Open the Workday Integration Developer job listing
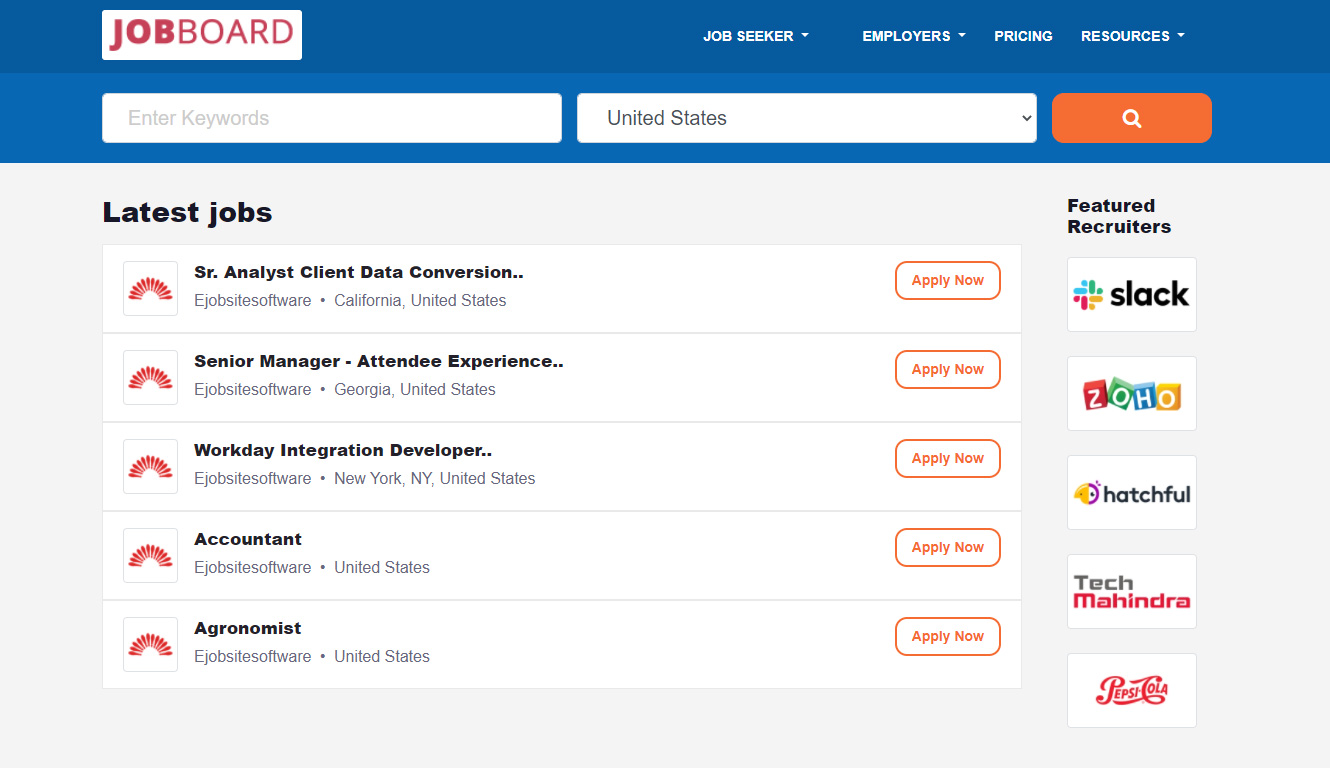Image resolution: width=1330 pixels, height=768 pixels. [x=343, y=450]
